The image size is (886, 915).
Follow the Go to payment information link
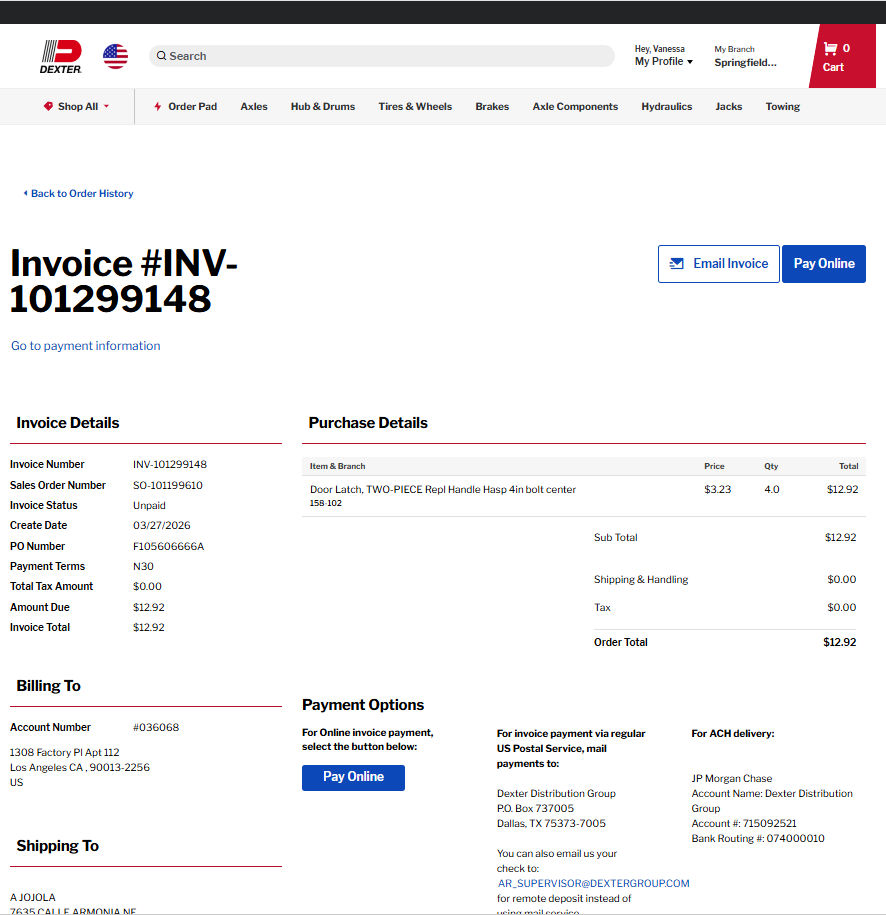[86, 345]
